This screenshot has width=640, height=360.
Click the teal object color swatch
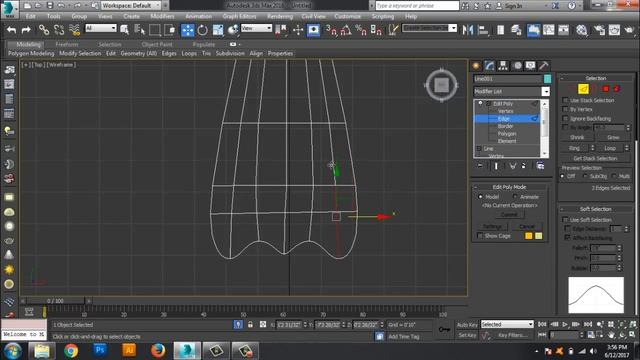[x=547, y=78]
